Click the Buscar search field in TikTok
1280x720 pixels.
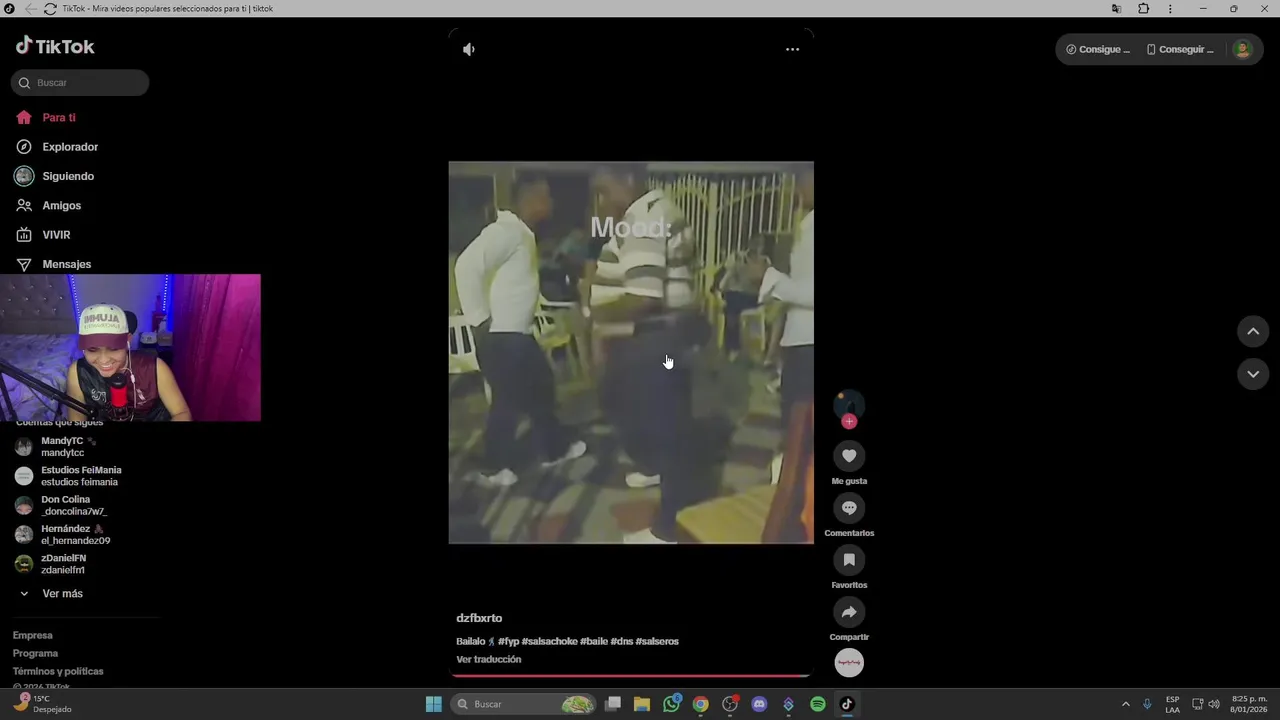click(x=80, y=83)
